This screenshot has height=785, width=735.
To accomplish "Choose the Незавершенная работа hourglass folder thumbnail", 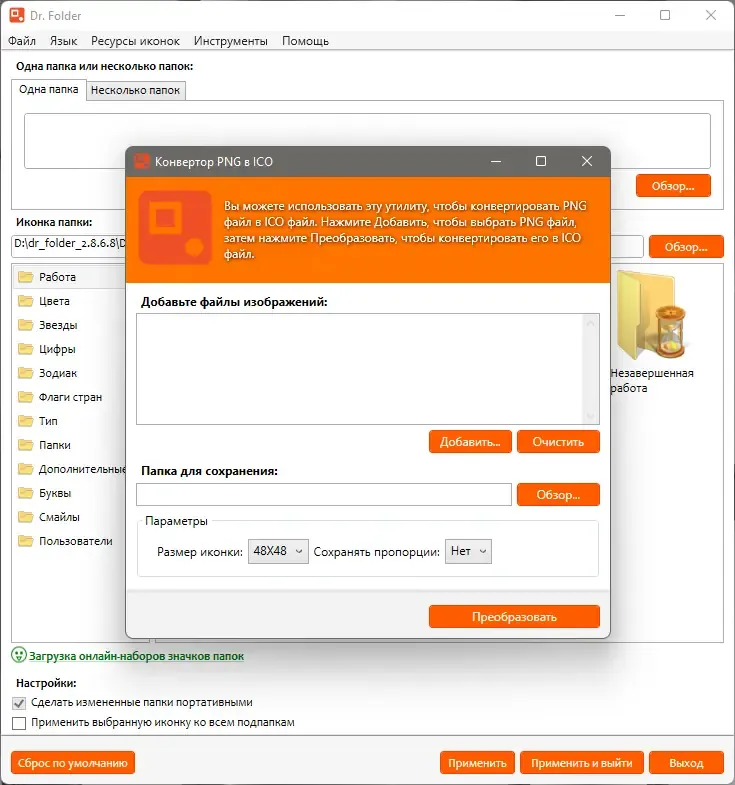I will coord(651,315).
